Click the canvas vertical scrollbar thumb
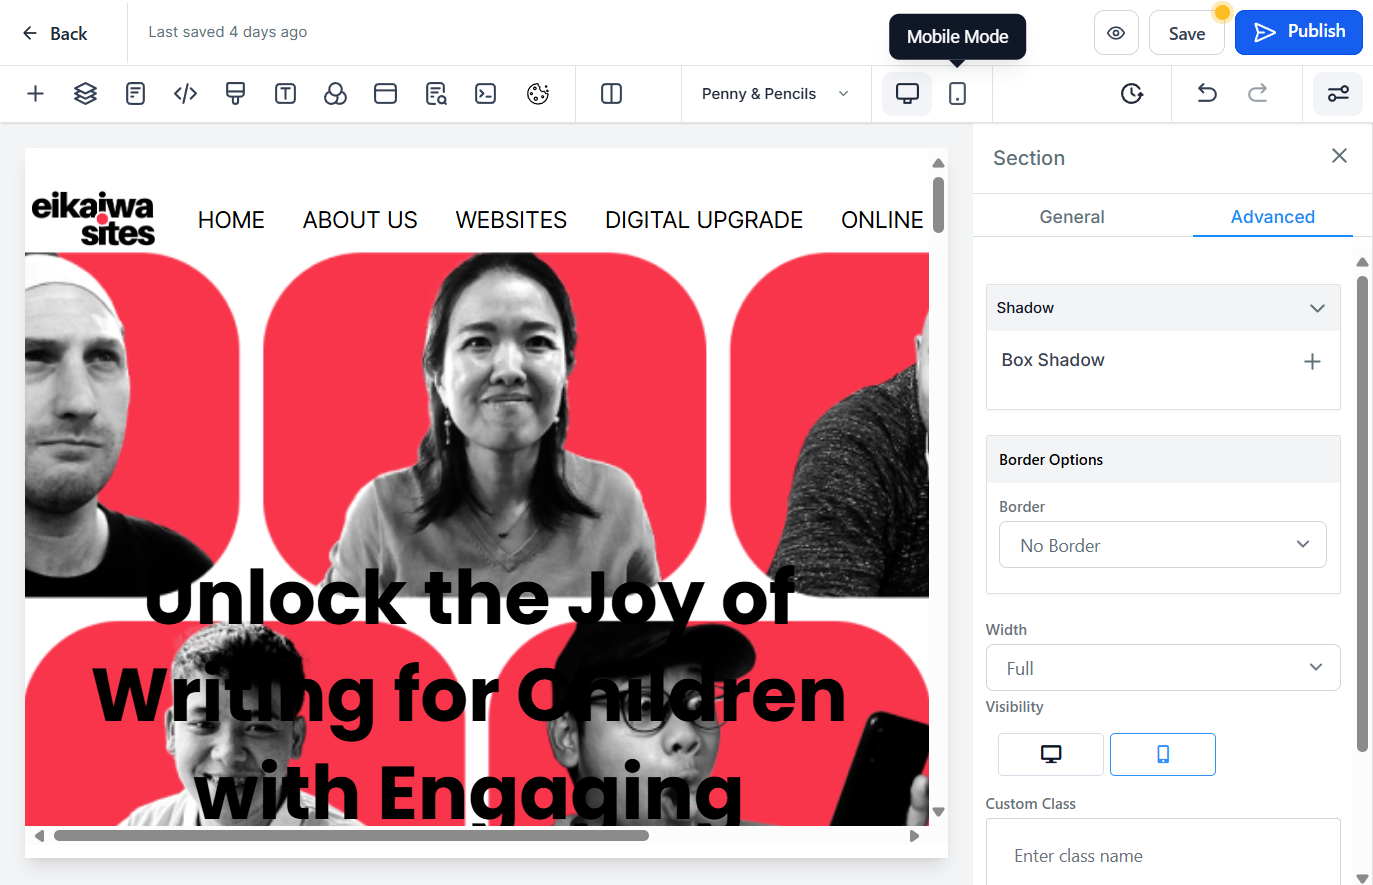The image size is (1373, 885). (x=938, y=205)
